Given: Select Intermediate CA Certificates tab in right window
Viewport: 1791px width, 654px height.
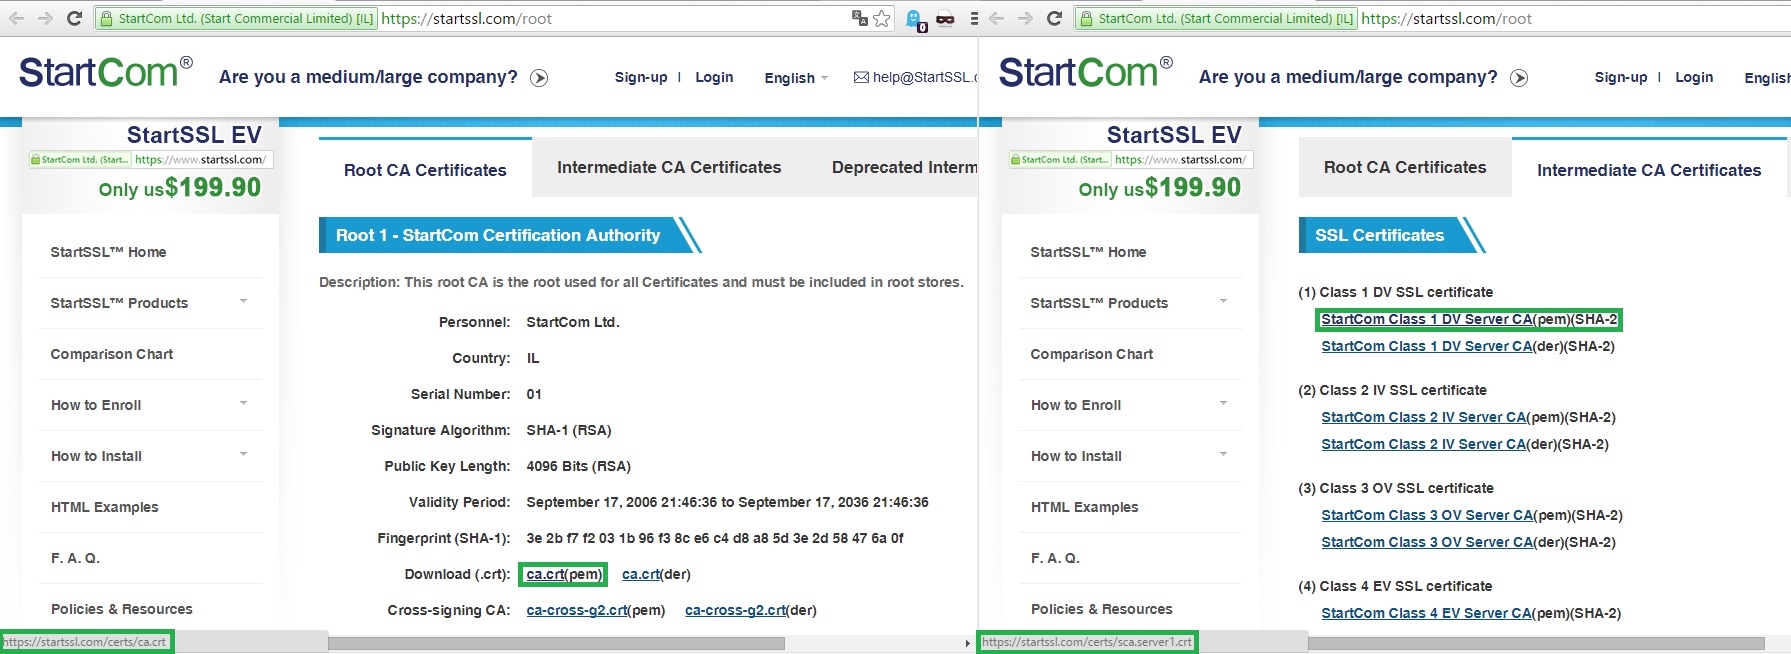Looking at the screenshot, I should click(1649, 170).
